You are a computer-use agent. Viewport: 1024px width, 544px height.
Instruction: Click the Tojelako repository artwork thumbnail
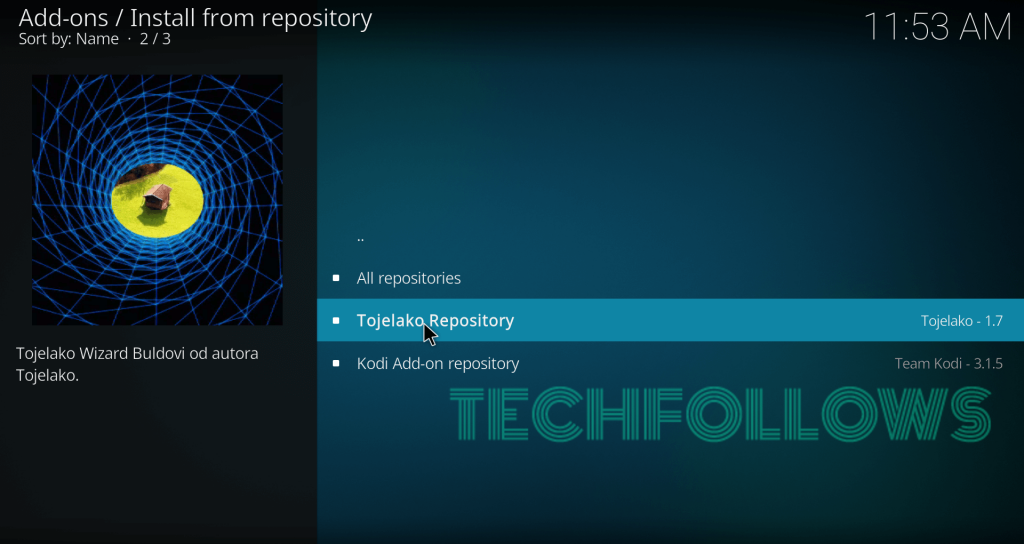click(157, 199)
